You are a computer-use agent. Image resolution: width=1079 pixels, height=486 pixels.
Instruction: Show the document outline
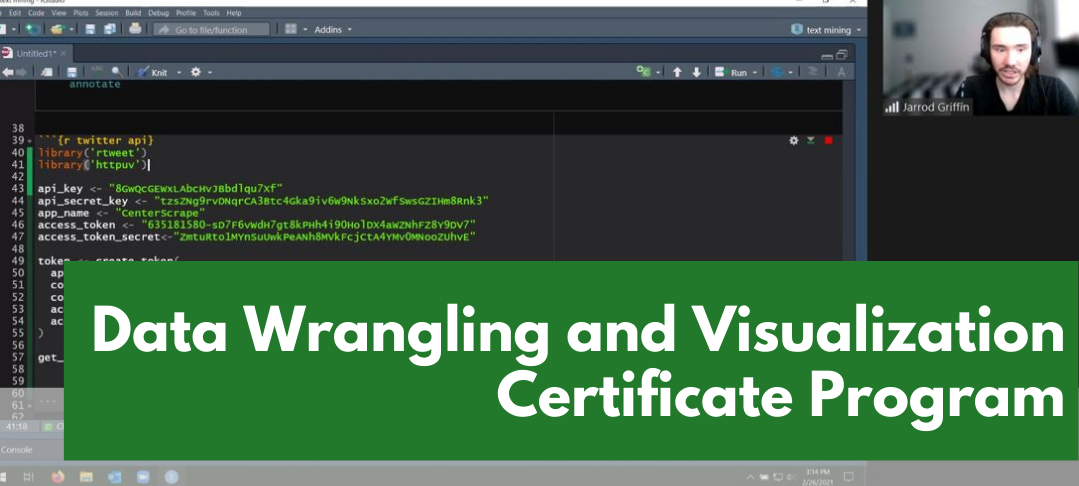pos(813,72)
